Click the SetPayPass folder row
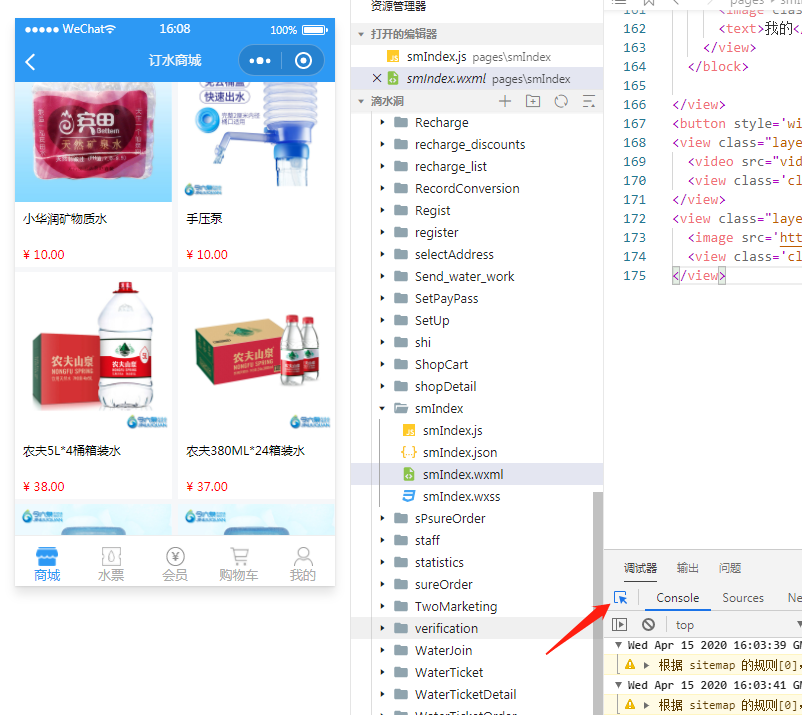Viewport: 802px width, 715px height. [477, 299]
